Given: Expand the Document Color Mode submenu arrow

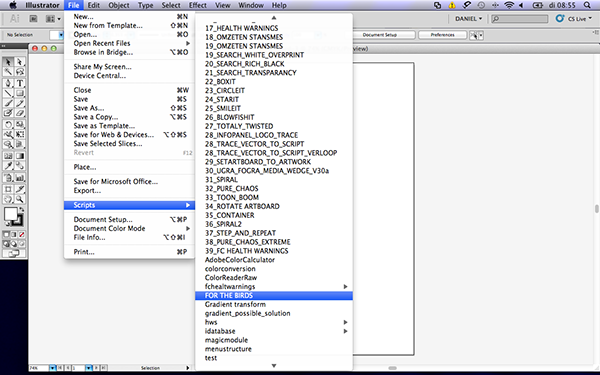Looking at the screenshot, I should coord(188,228).
